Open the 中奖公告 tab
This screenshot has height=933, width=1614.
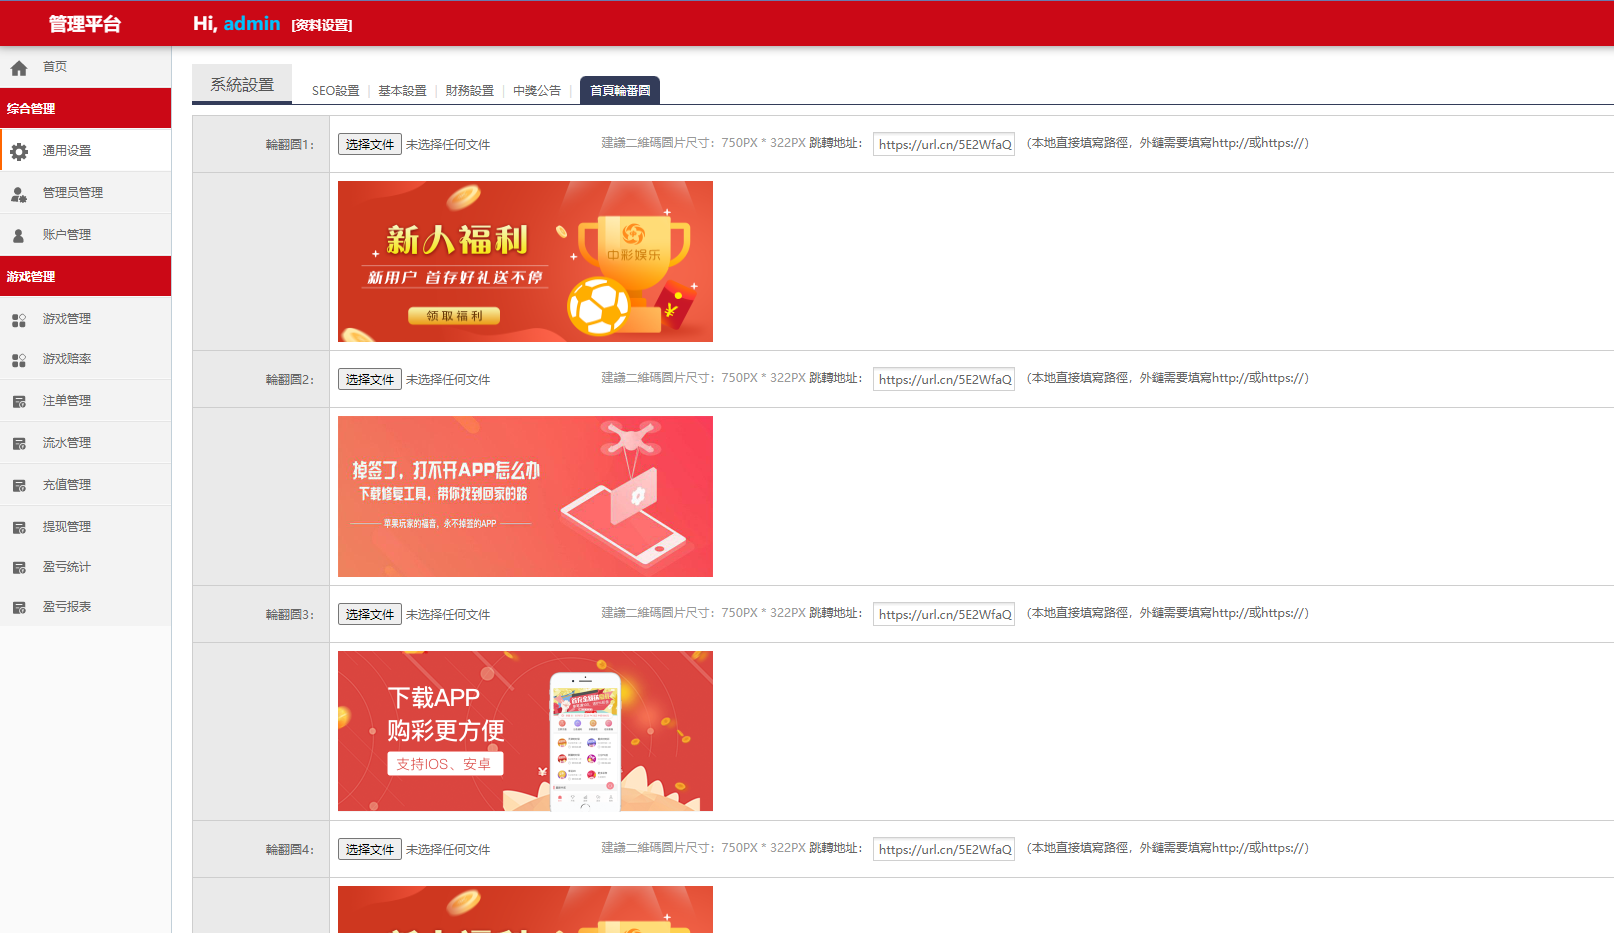pyautogui.click(x=536, y=90)
